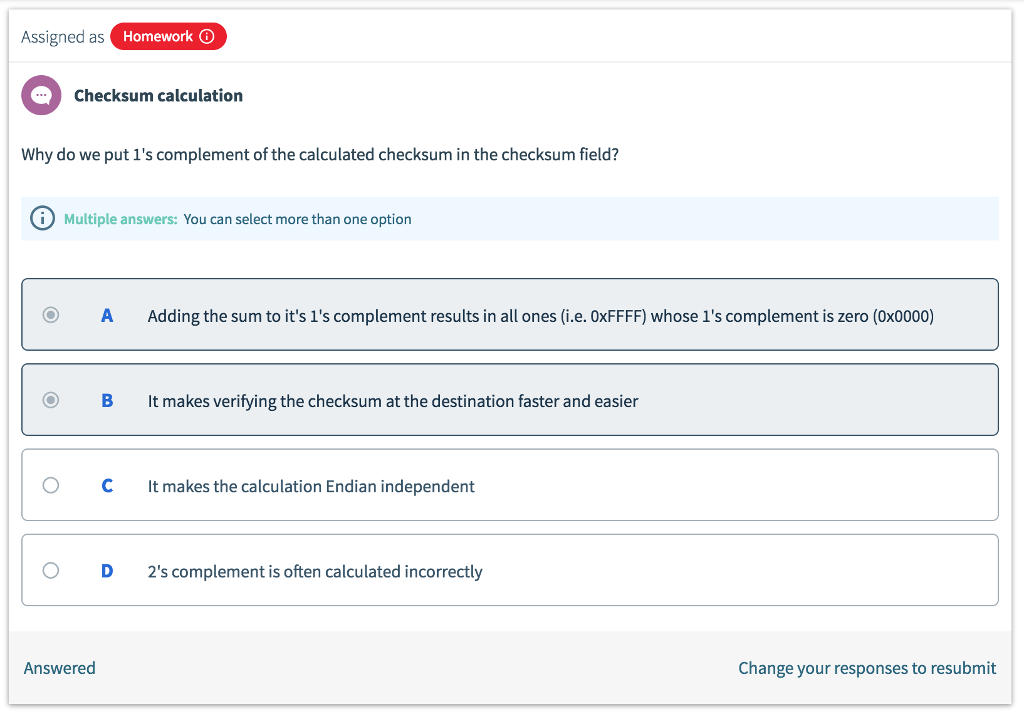
Task: Click the letter D label
Action: 107,570
